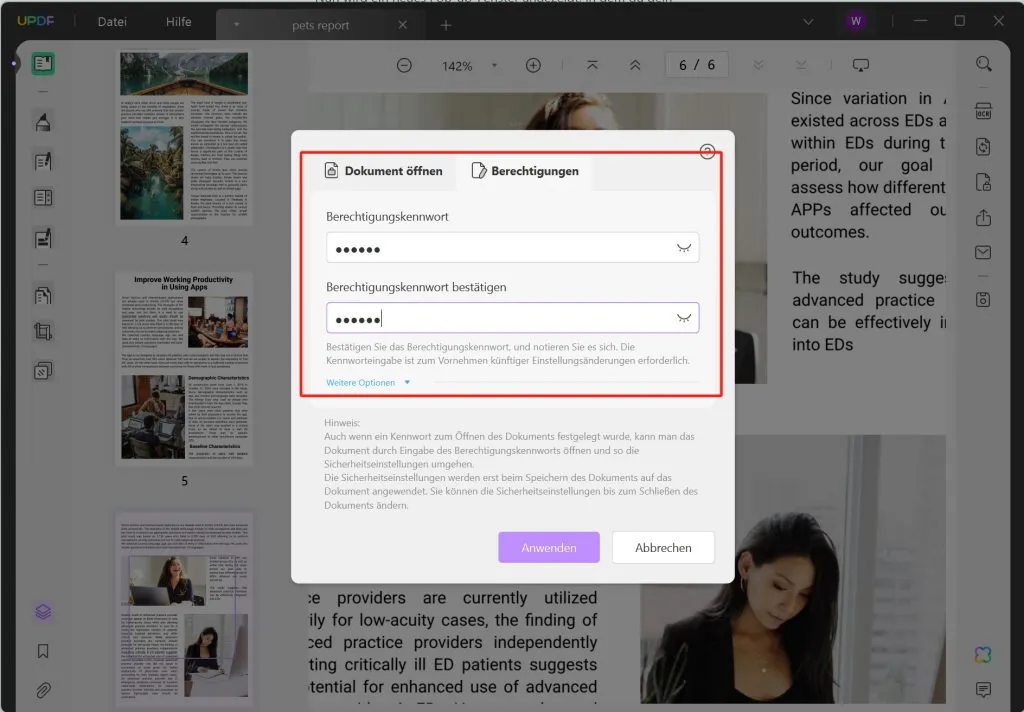Show the Berechtigungskennwort password text
The width and height of the screenshot is (1024, 712).
(x=684, y=248)
